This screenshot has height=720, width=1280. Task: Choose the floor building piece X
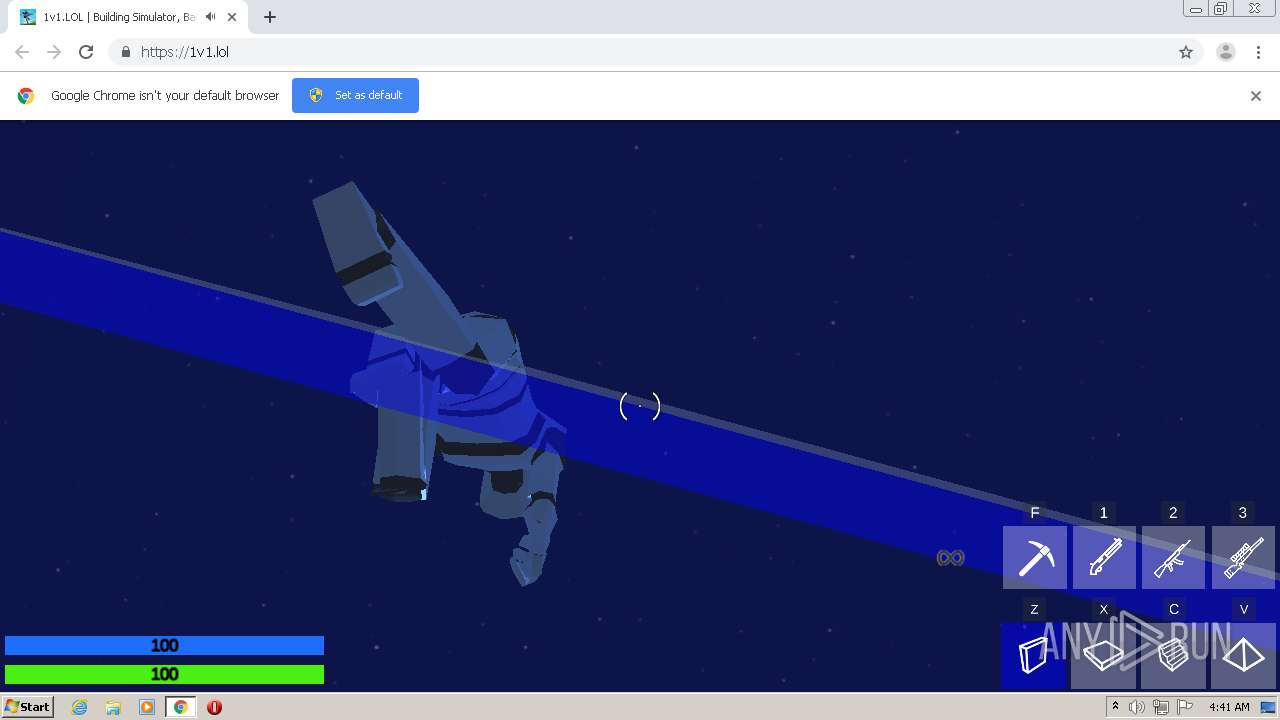pyautogui.click(x=1104, y=656)
